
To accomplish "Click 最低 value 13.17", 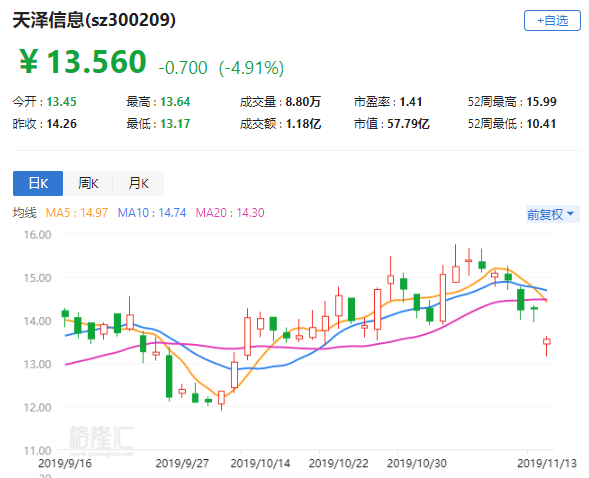I will click(175, 124).
